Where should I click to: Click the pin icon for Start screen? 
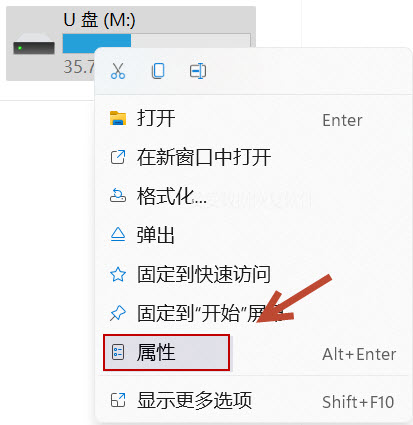118,313
